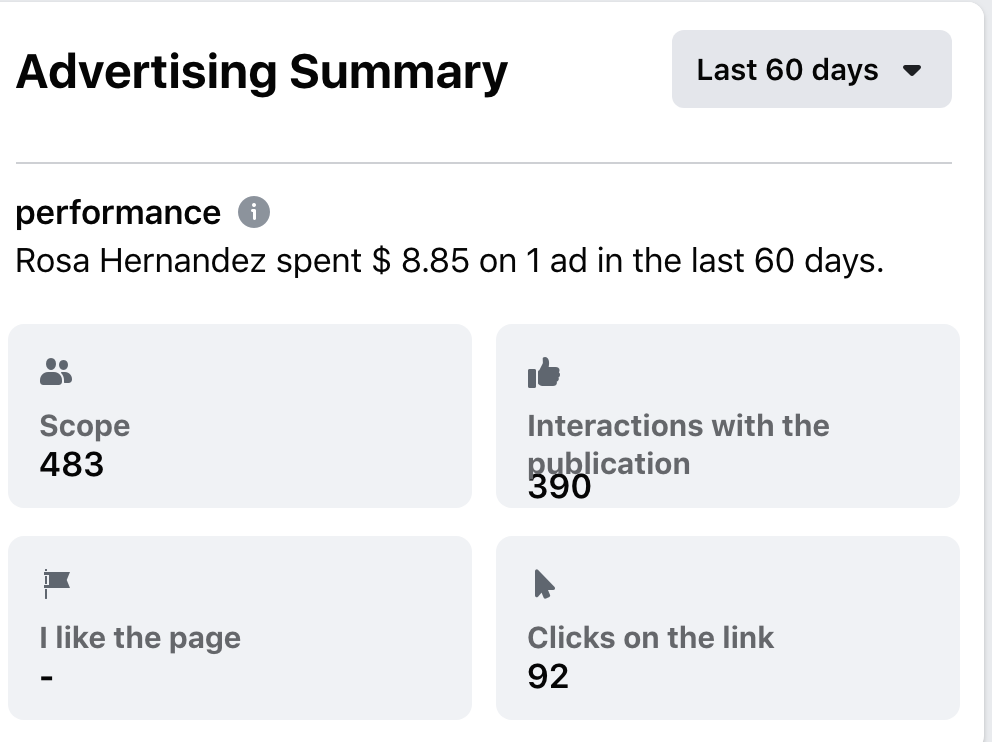Select the Scope metric card
992x742 pixels.
pyautogui.click(x=240, y=416)
